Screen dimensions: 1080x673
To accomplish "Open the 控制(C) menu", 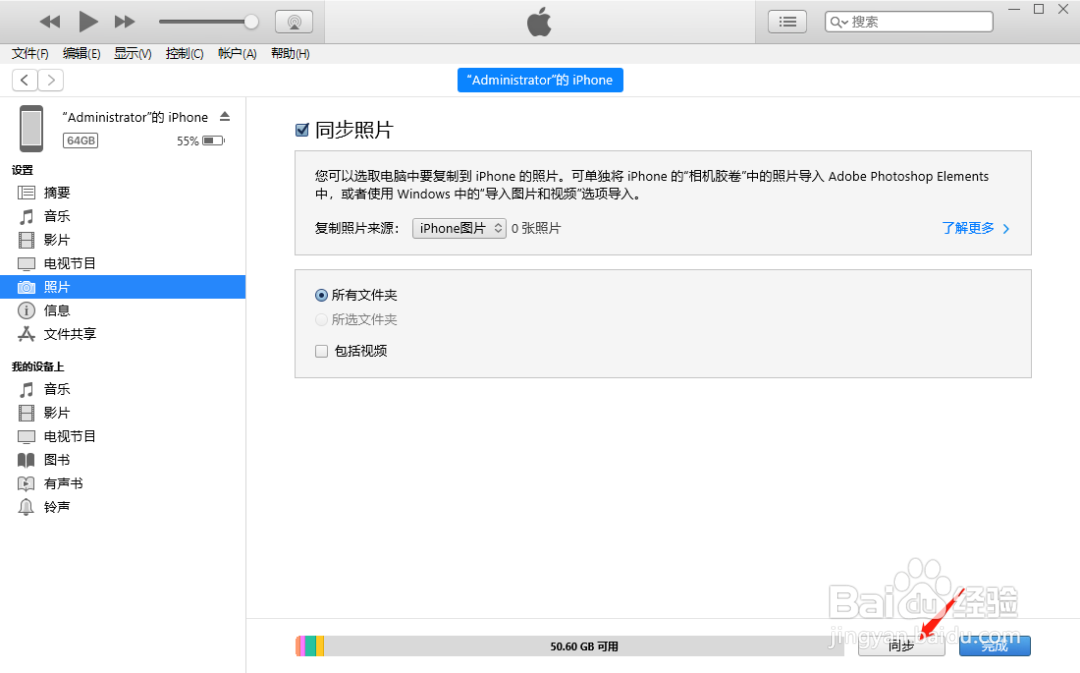I will (x=185, y=54).
